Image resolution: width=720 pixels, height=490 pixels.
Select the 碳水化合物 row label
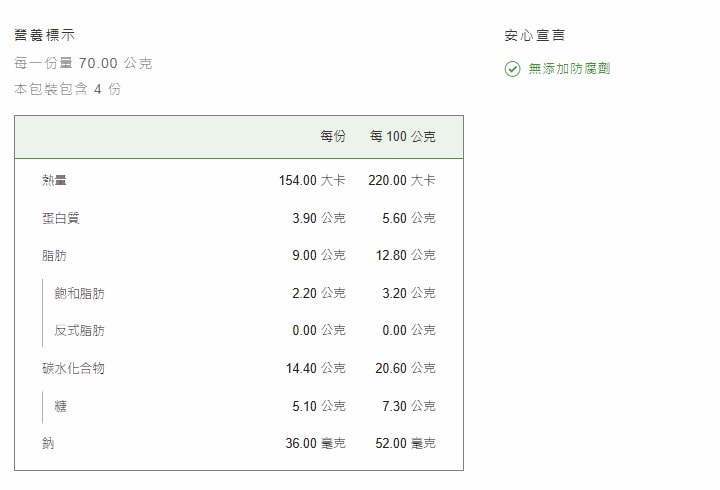click(x=73, y=368)
